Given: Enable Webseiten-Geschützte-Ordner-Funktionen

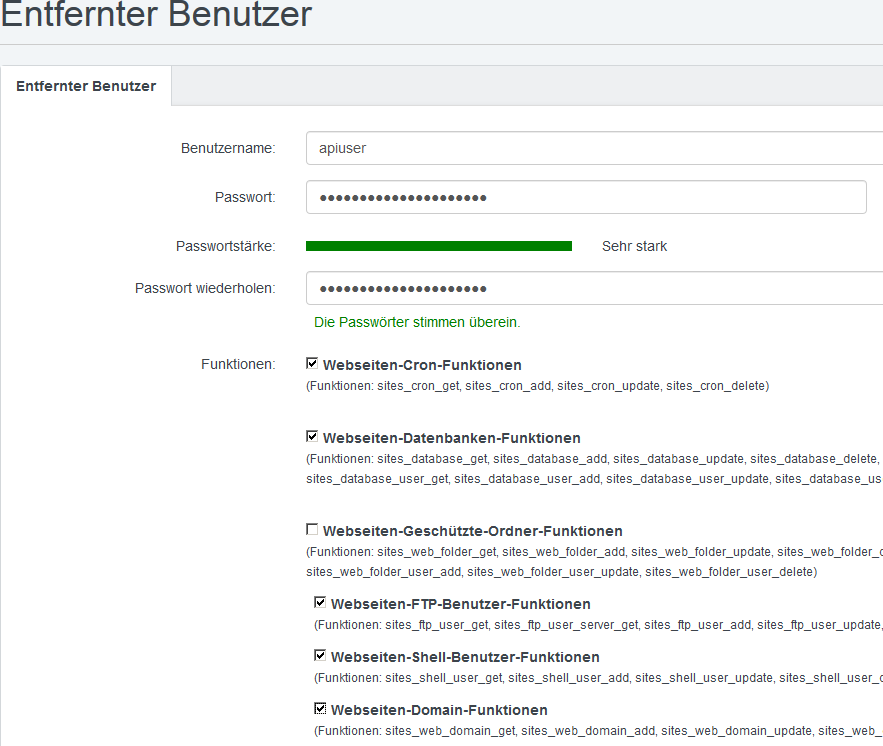Looking at the screenshot, I should (x=311, y=529).
